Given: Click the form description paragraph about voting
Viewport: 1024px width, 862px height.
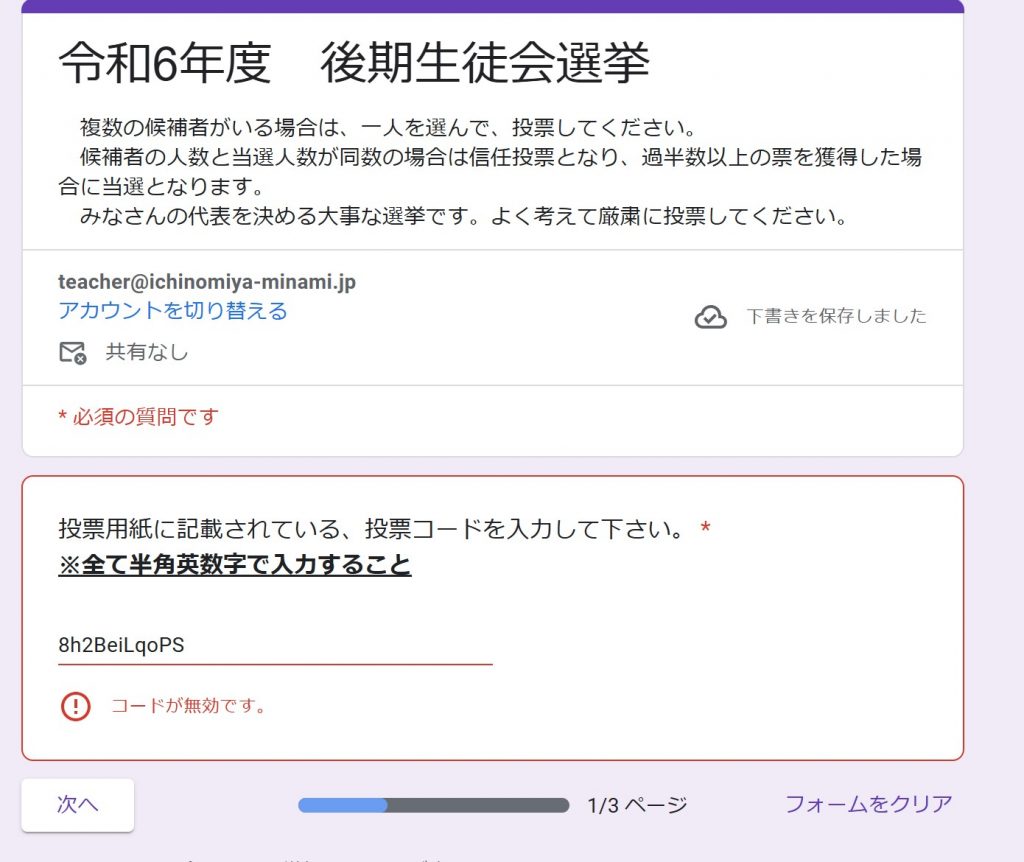Looking at the screenshot, I should click(490, 172).
